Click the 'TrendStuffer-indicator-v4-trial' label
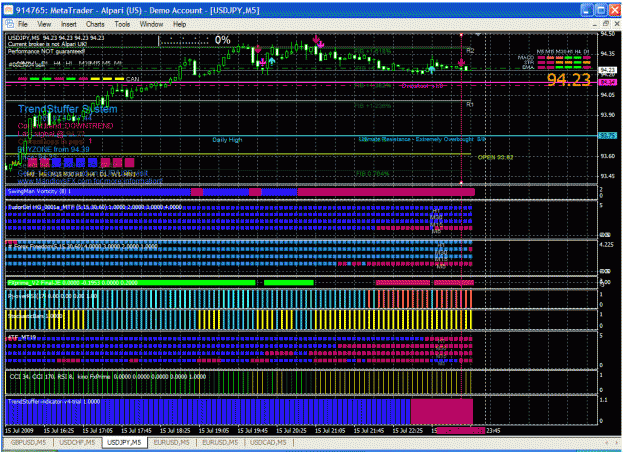The height and width of the screenshot is (452, 625). coord(54,401)
